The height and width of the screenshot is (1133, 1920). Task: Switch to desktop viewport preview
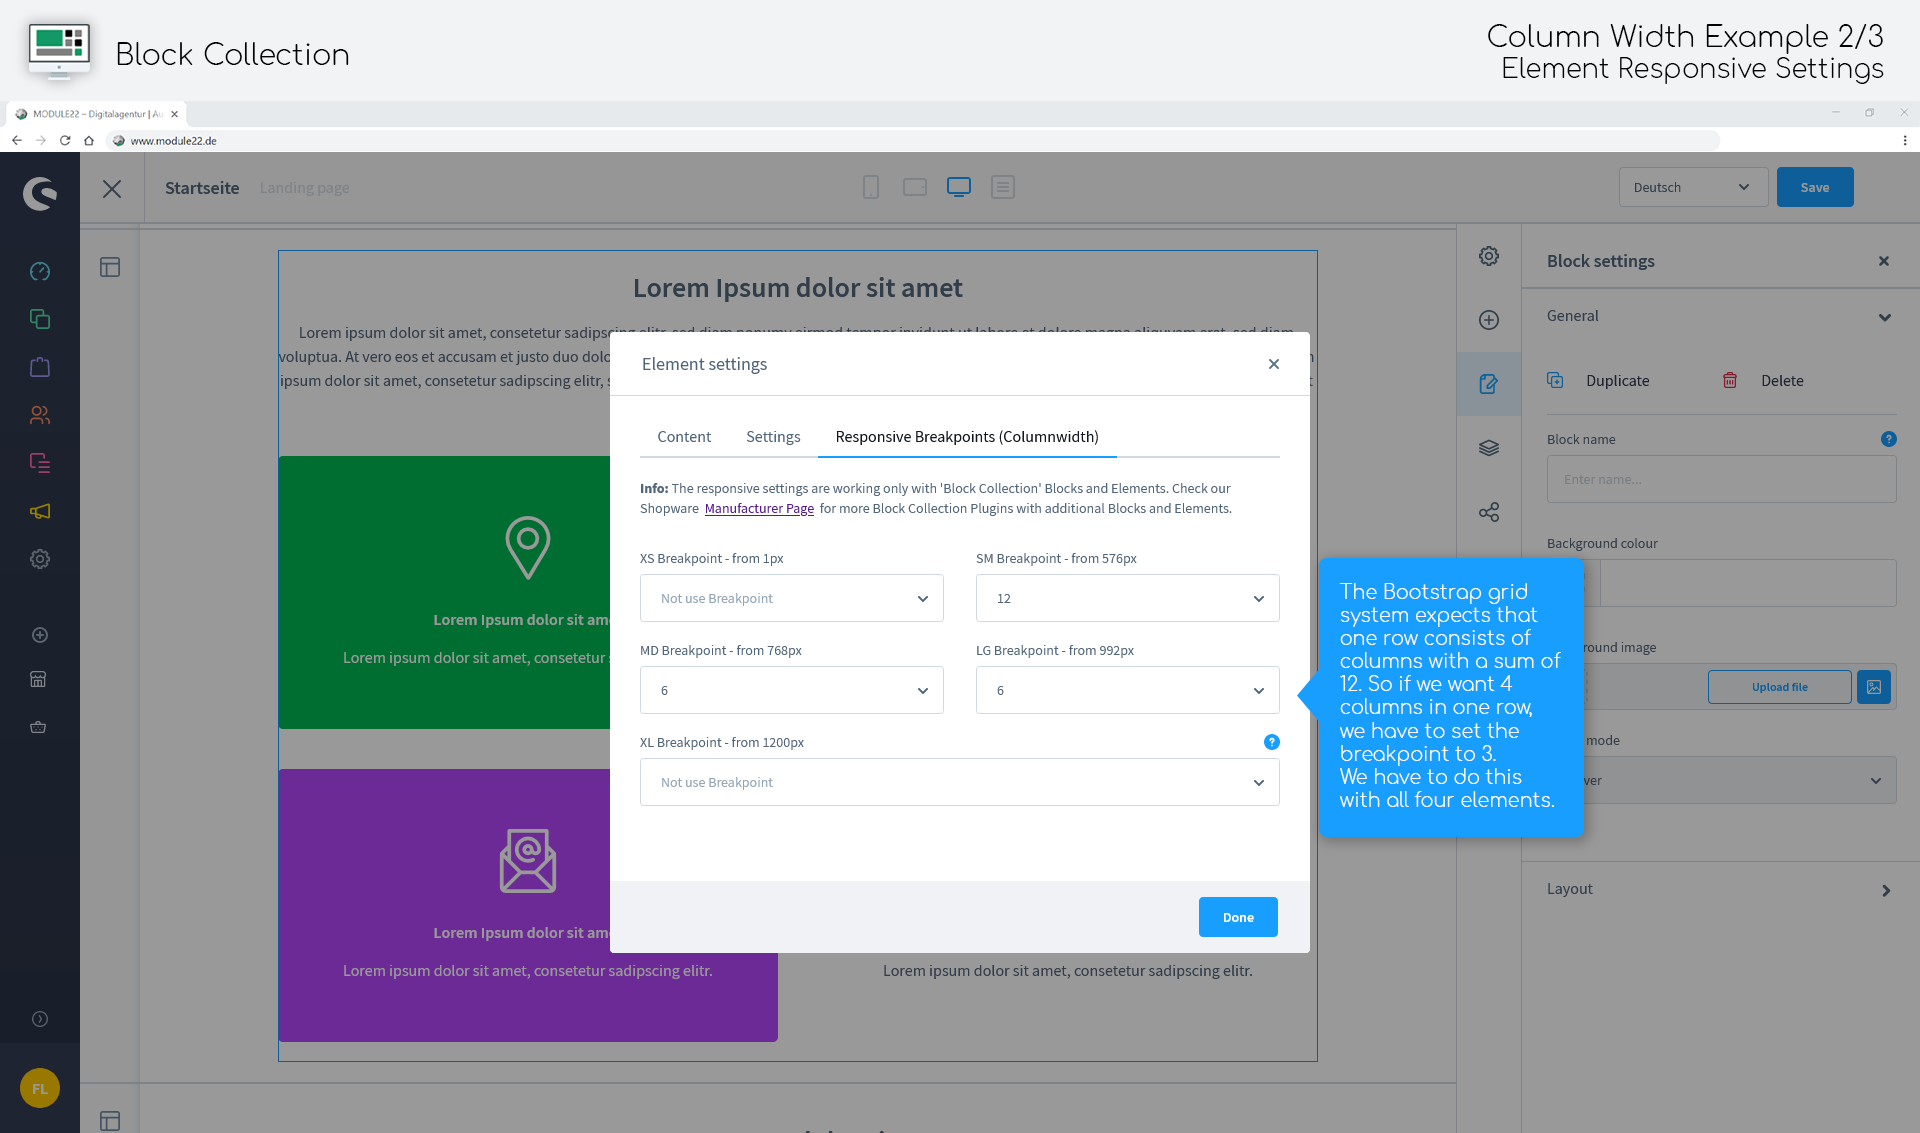[959, 187]
